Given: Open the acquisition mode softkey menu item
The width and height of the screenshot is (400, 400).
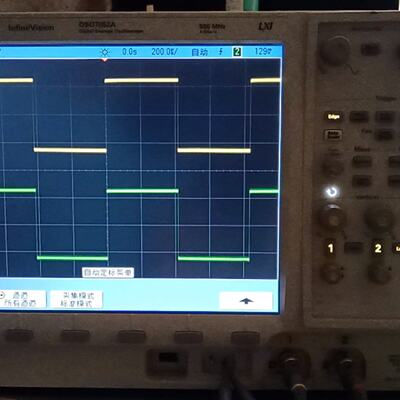Looking at the screenshot, I should point(77,299).
